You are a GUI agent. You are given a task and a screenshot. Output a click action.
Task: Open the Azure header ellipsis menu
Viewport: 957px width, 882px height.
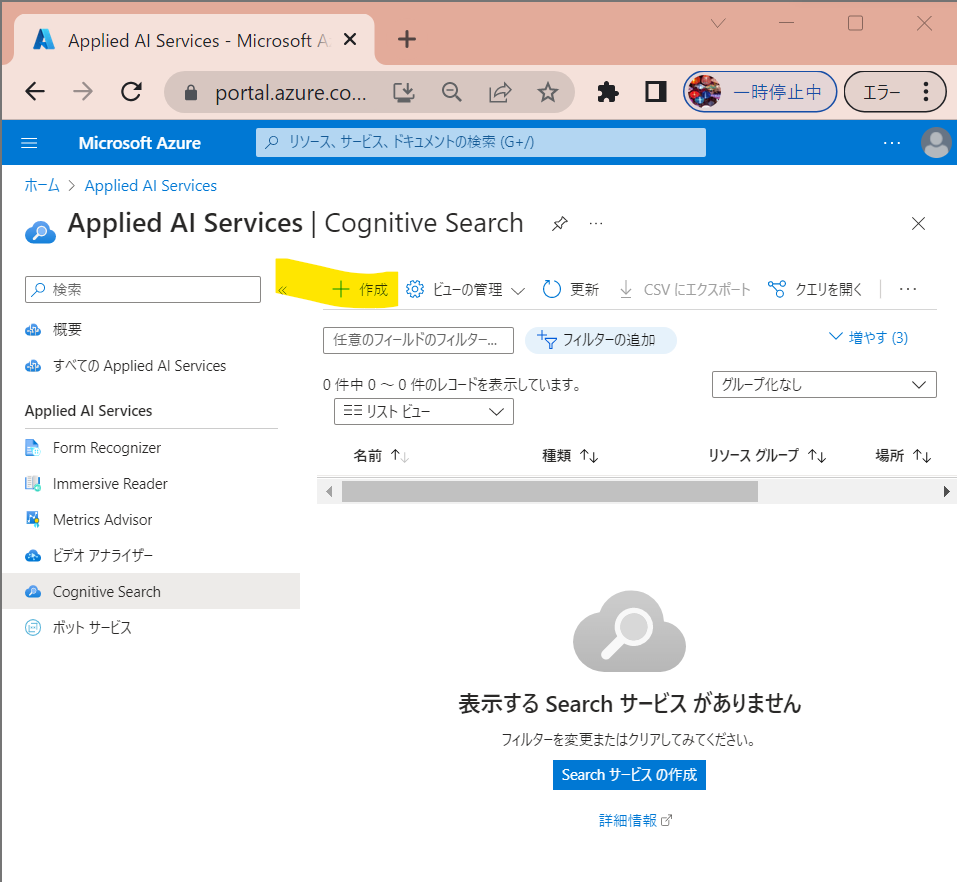tap(892, 143)
